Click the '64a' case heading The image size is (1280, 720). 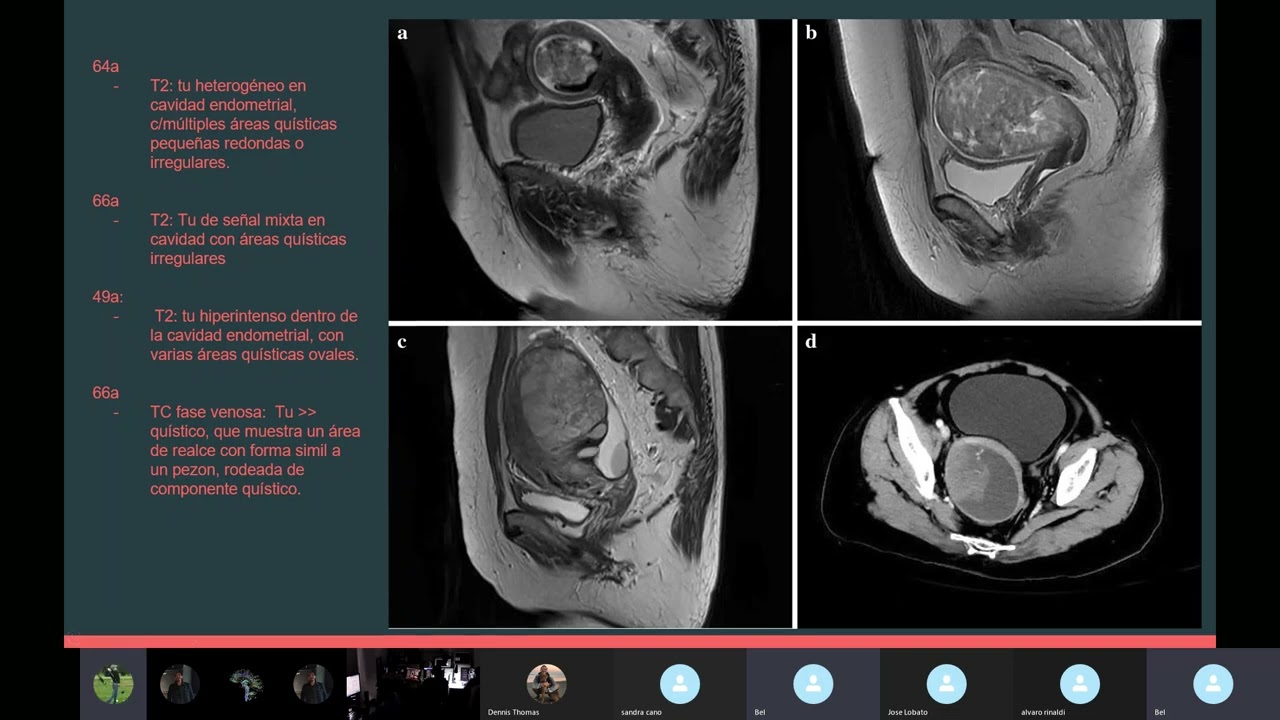[x=105, y=67]
